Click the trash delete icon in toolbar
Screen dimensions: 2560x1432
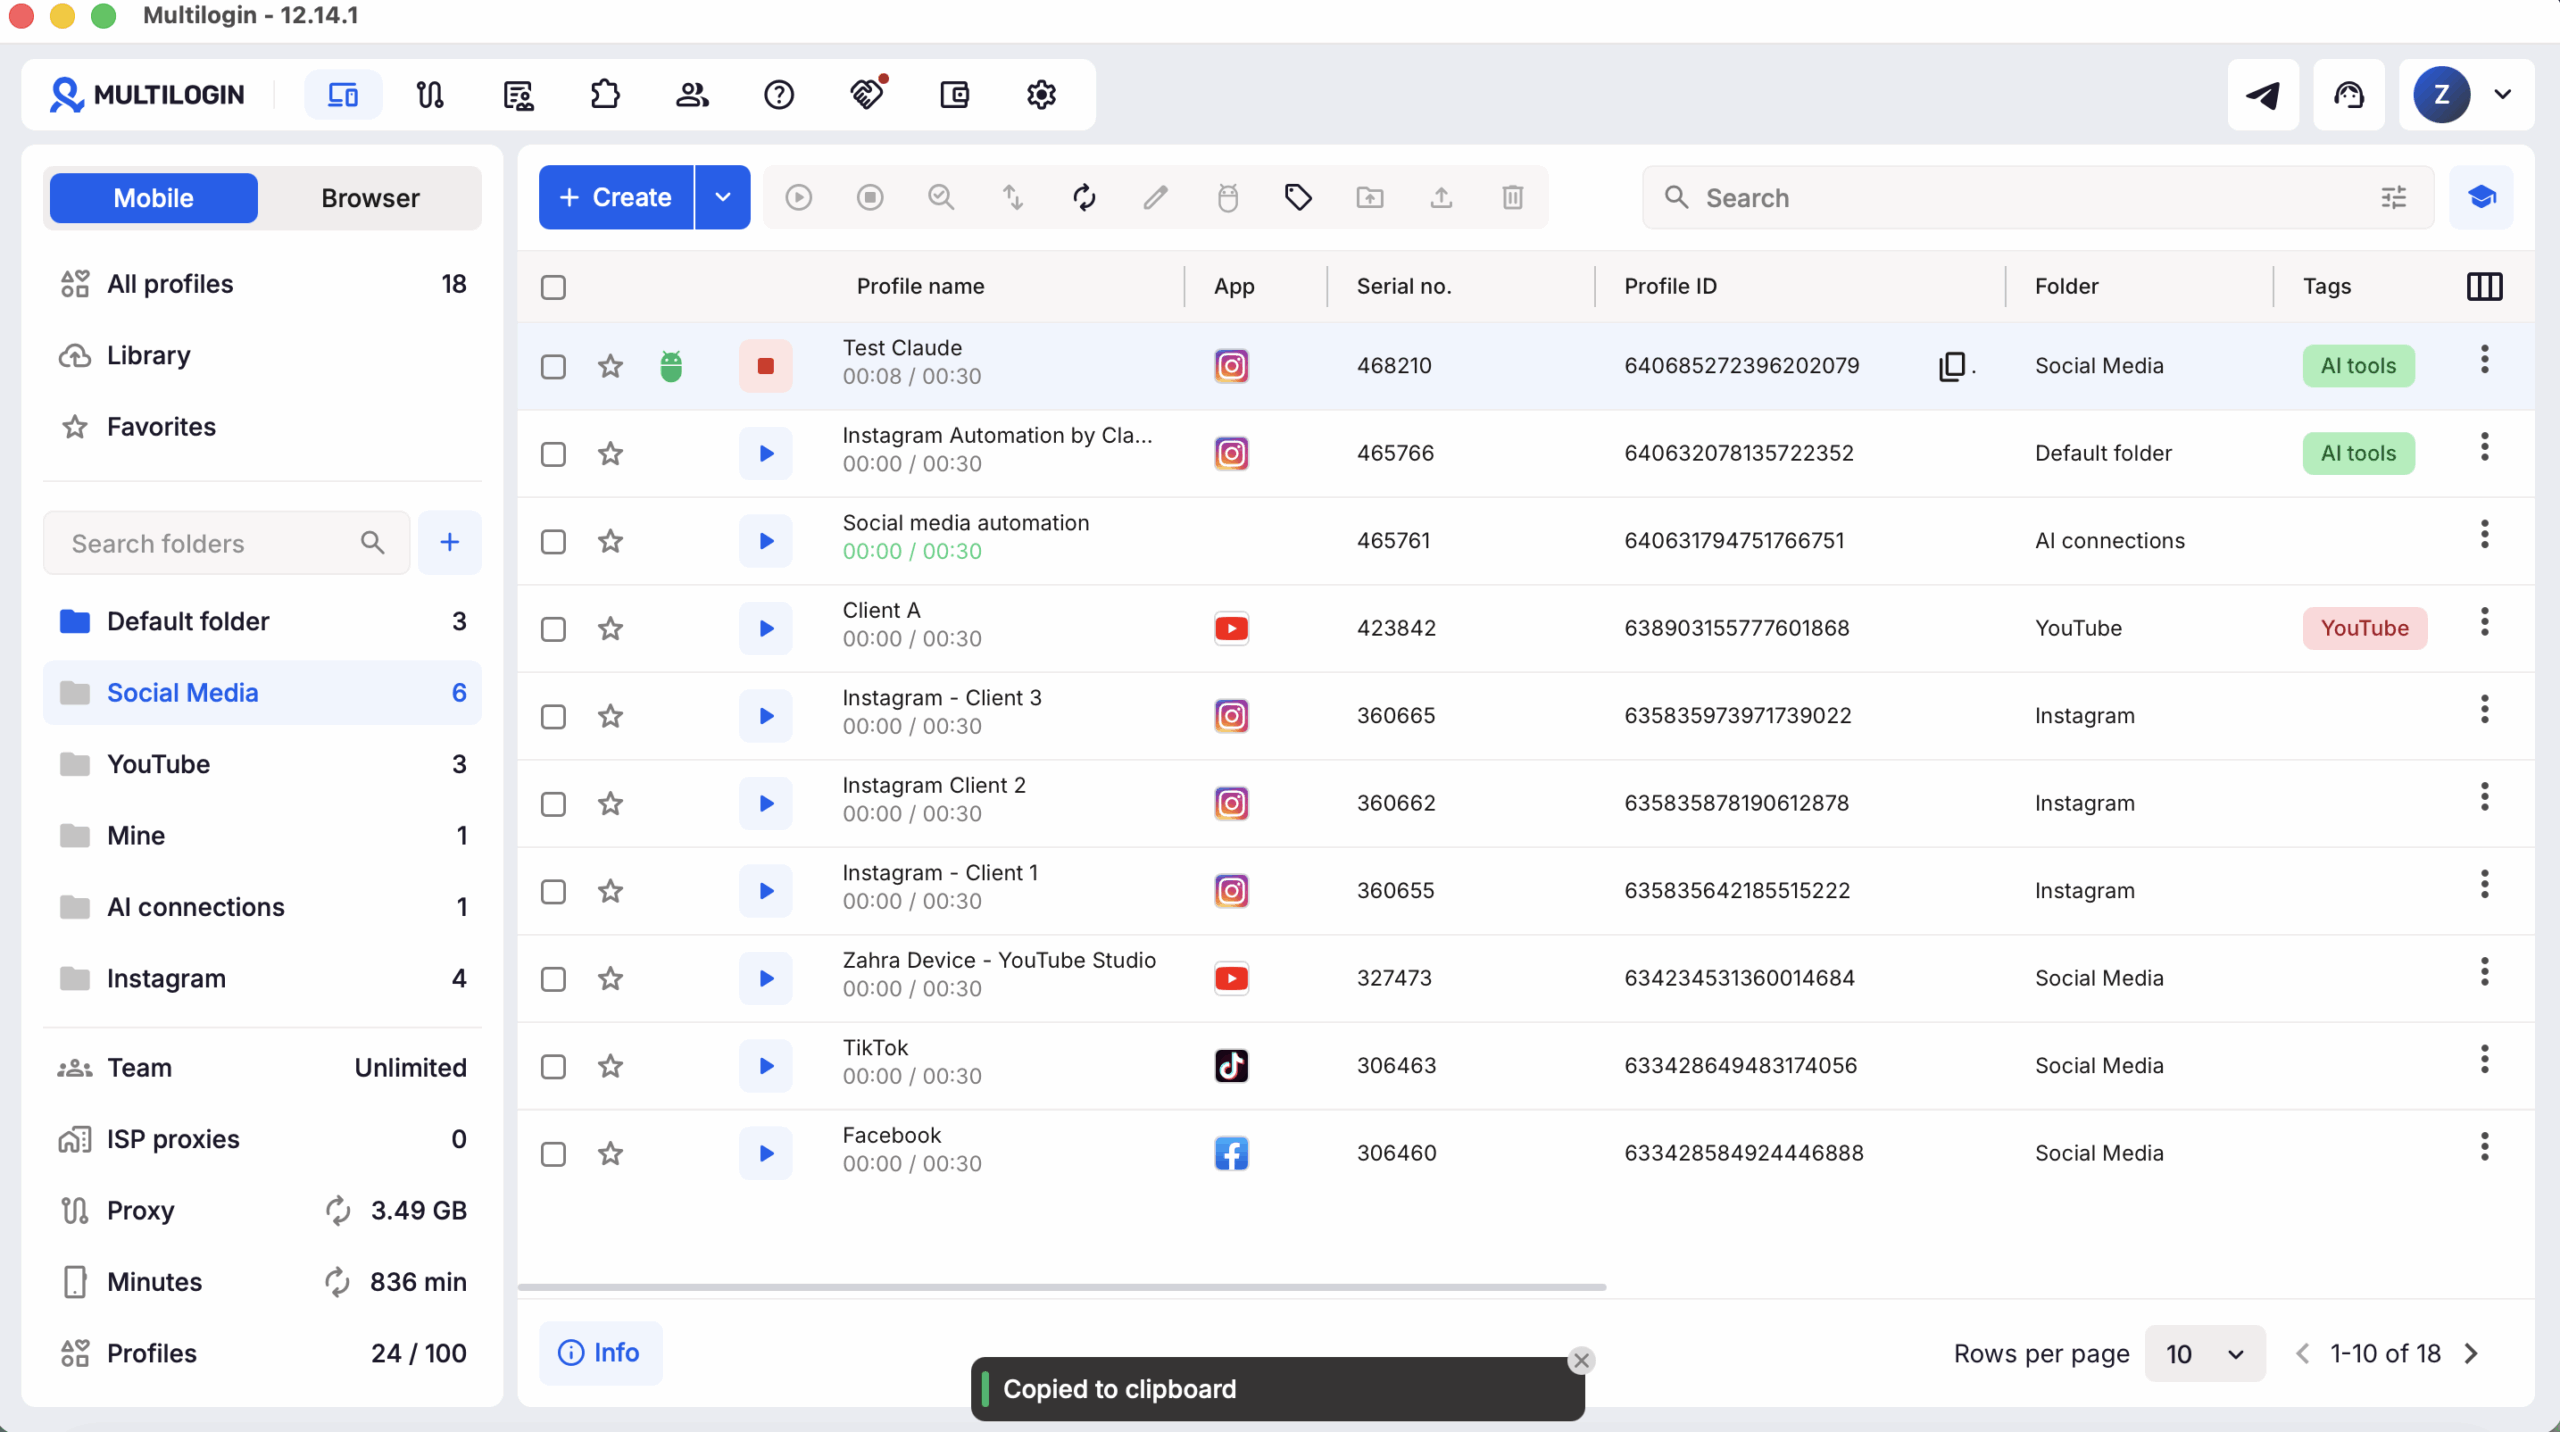click(1512, 197)
